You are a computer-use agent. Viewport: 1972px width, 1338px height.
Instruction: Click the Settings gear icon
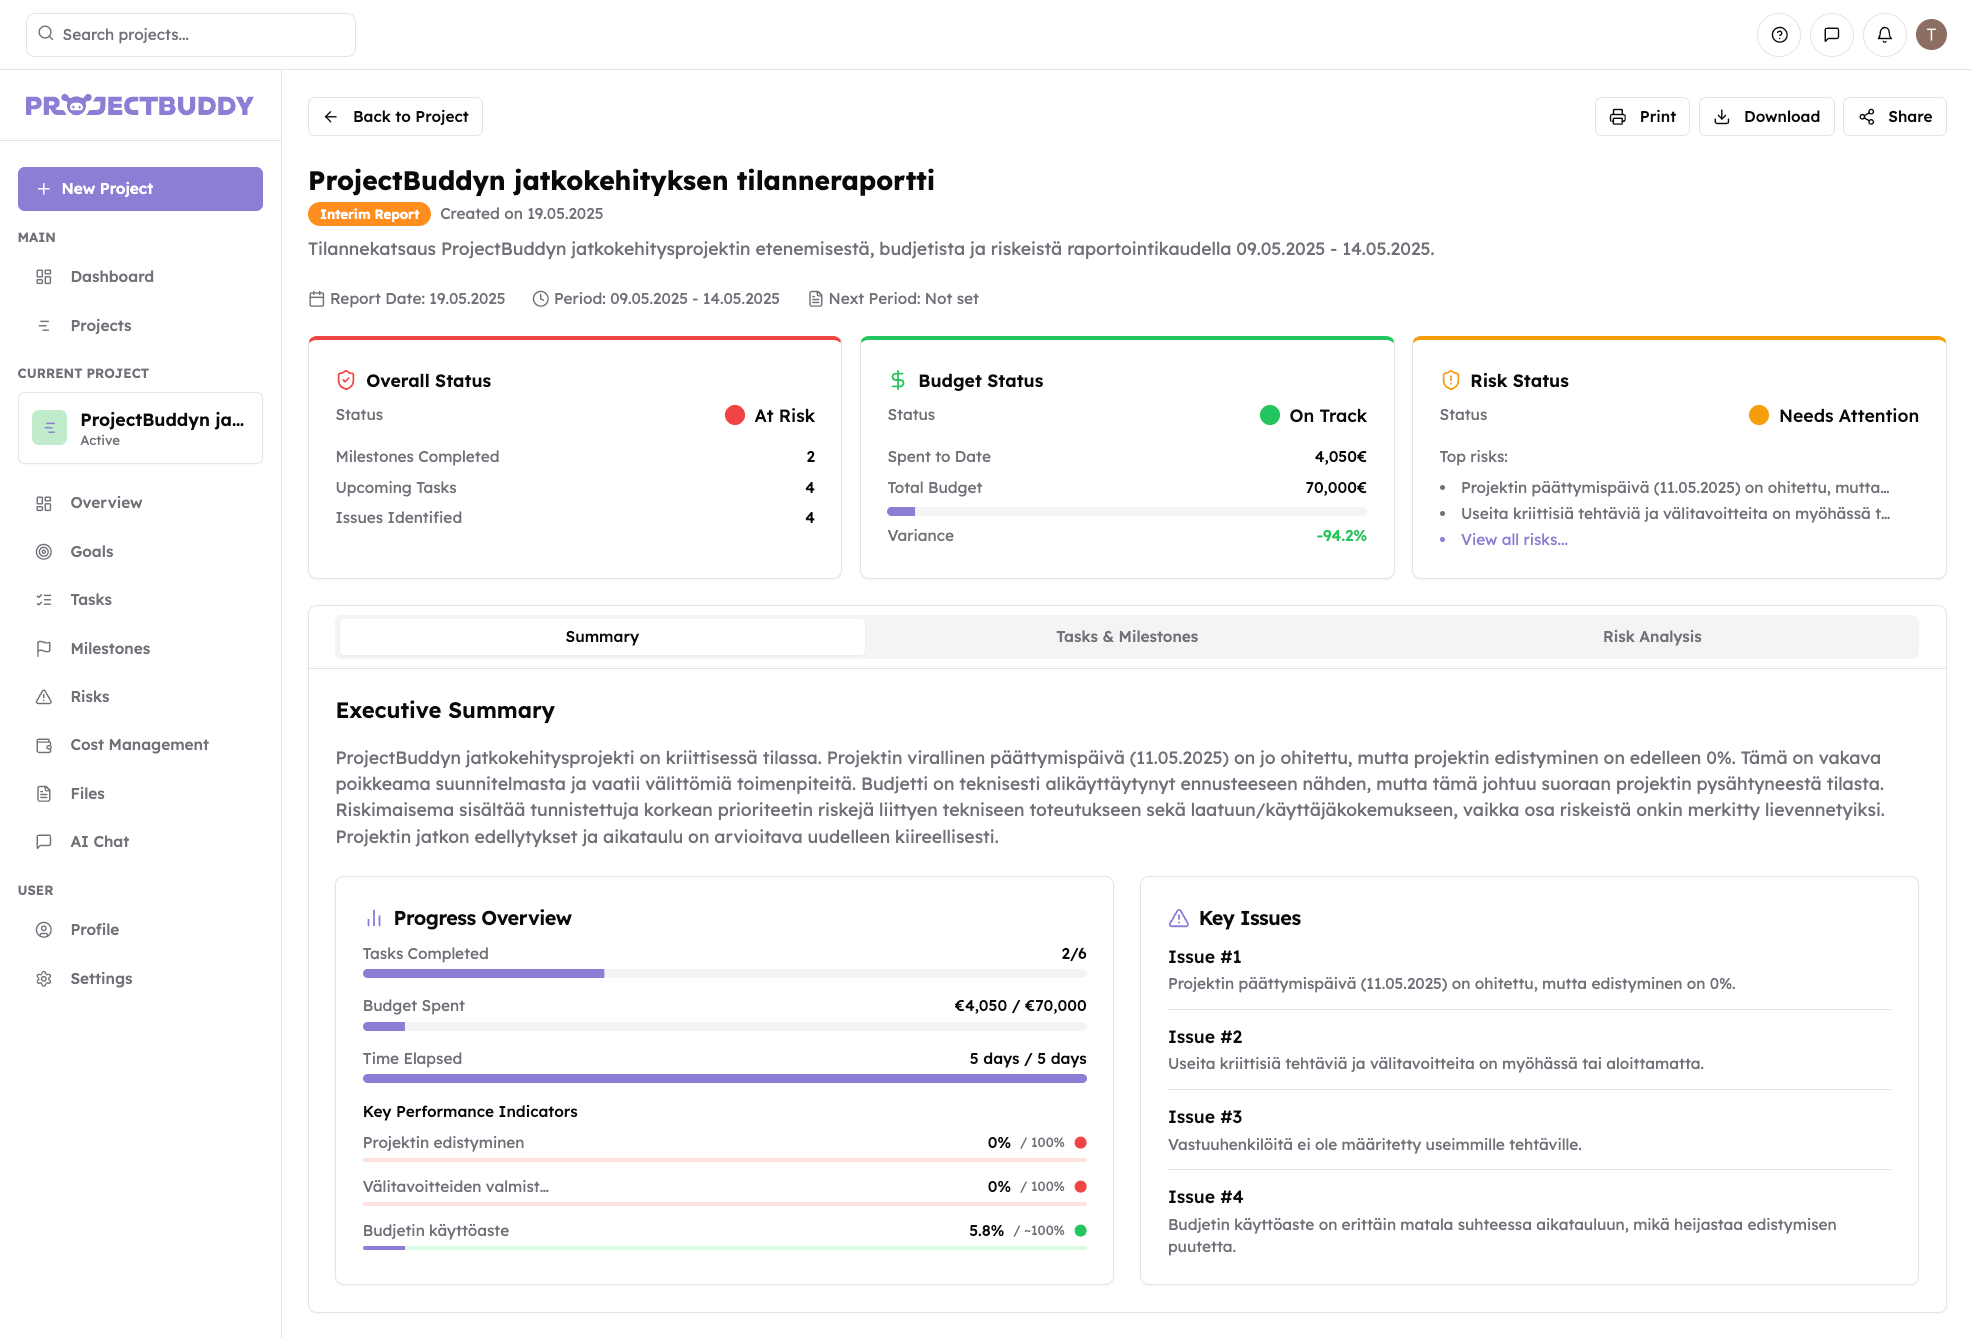44,979
